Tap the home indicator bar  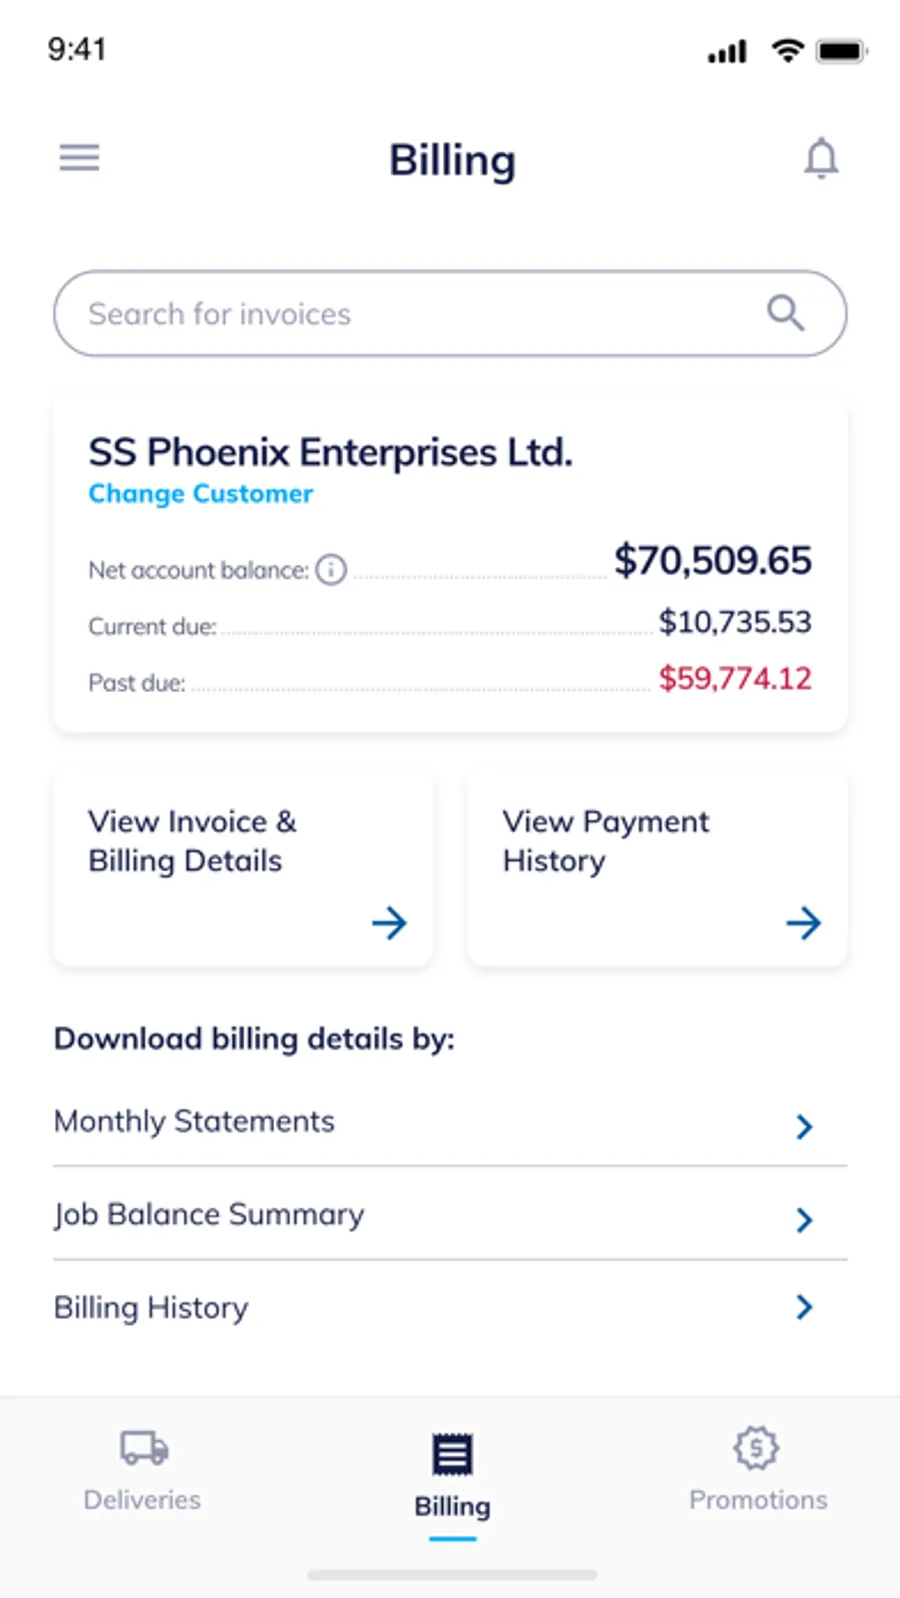tap(452, 1575)
